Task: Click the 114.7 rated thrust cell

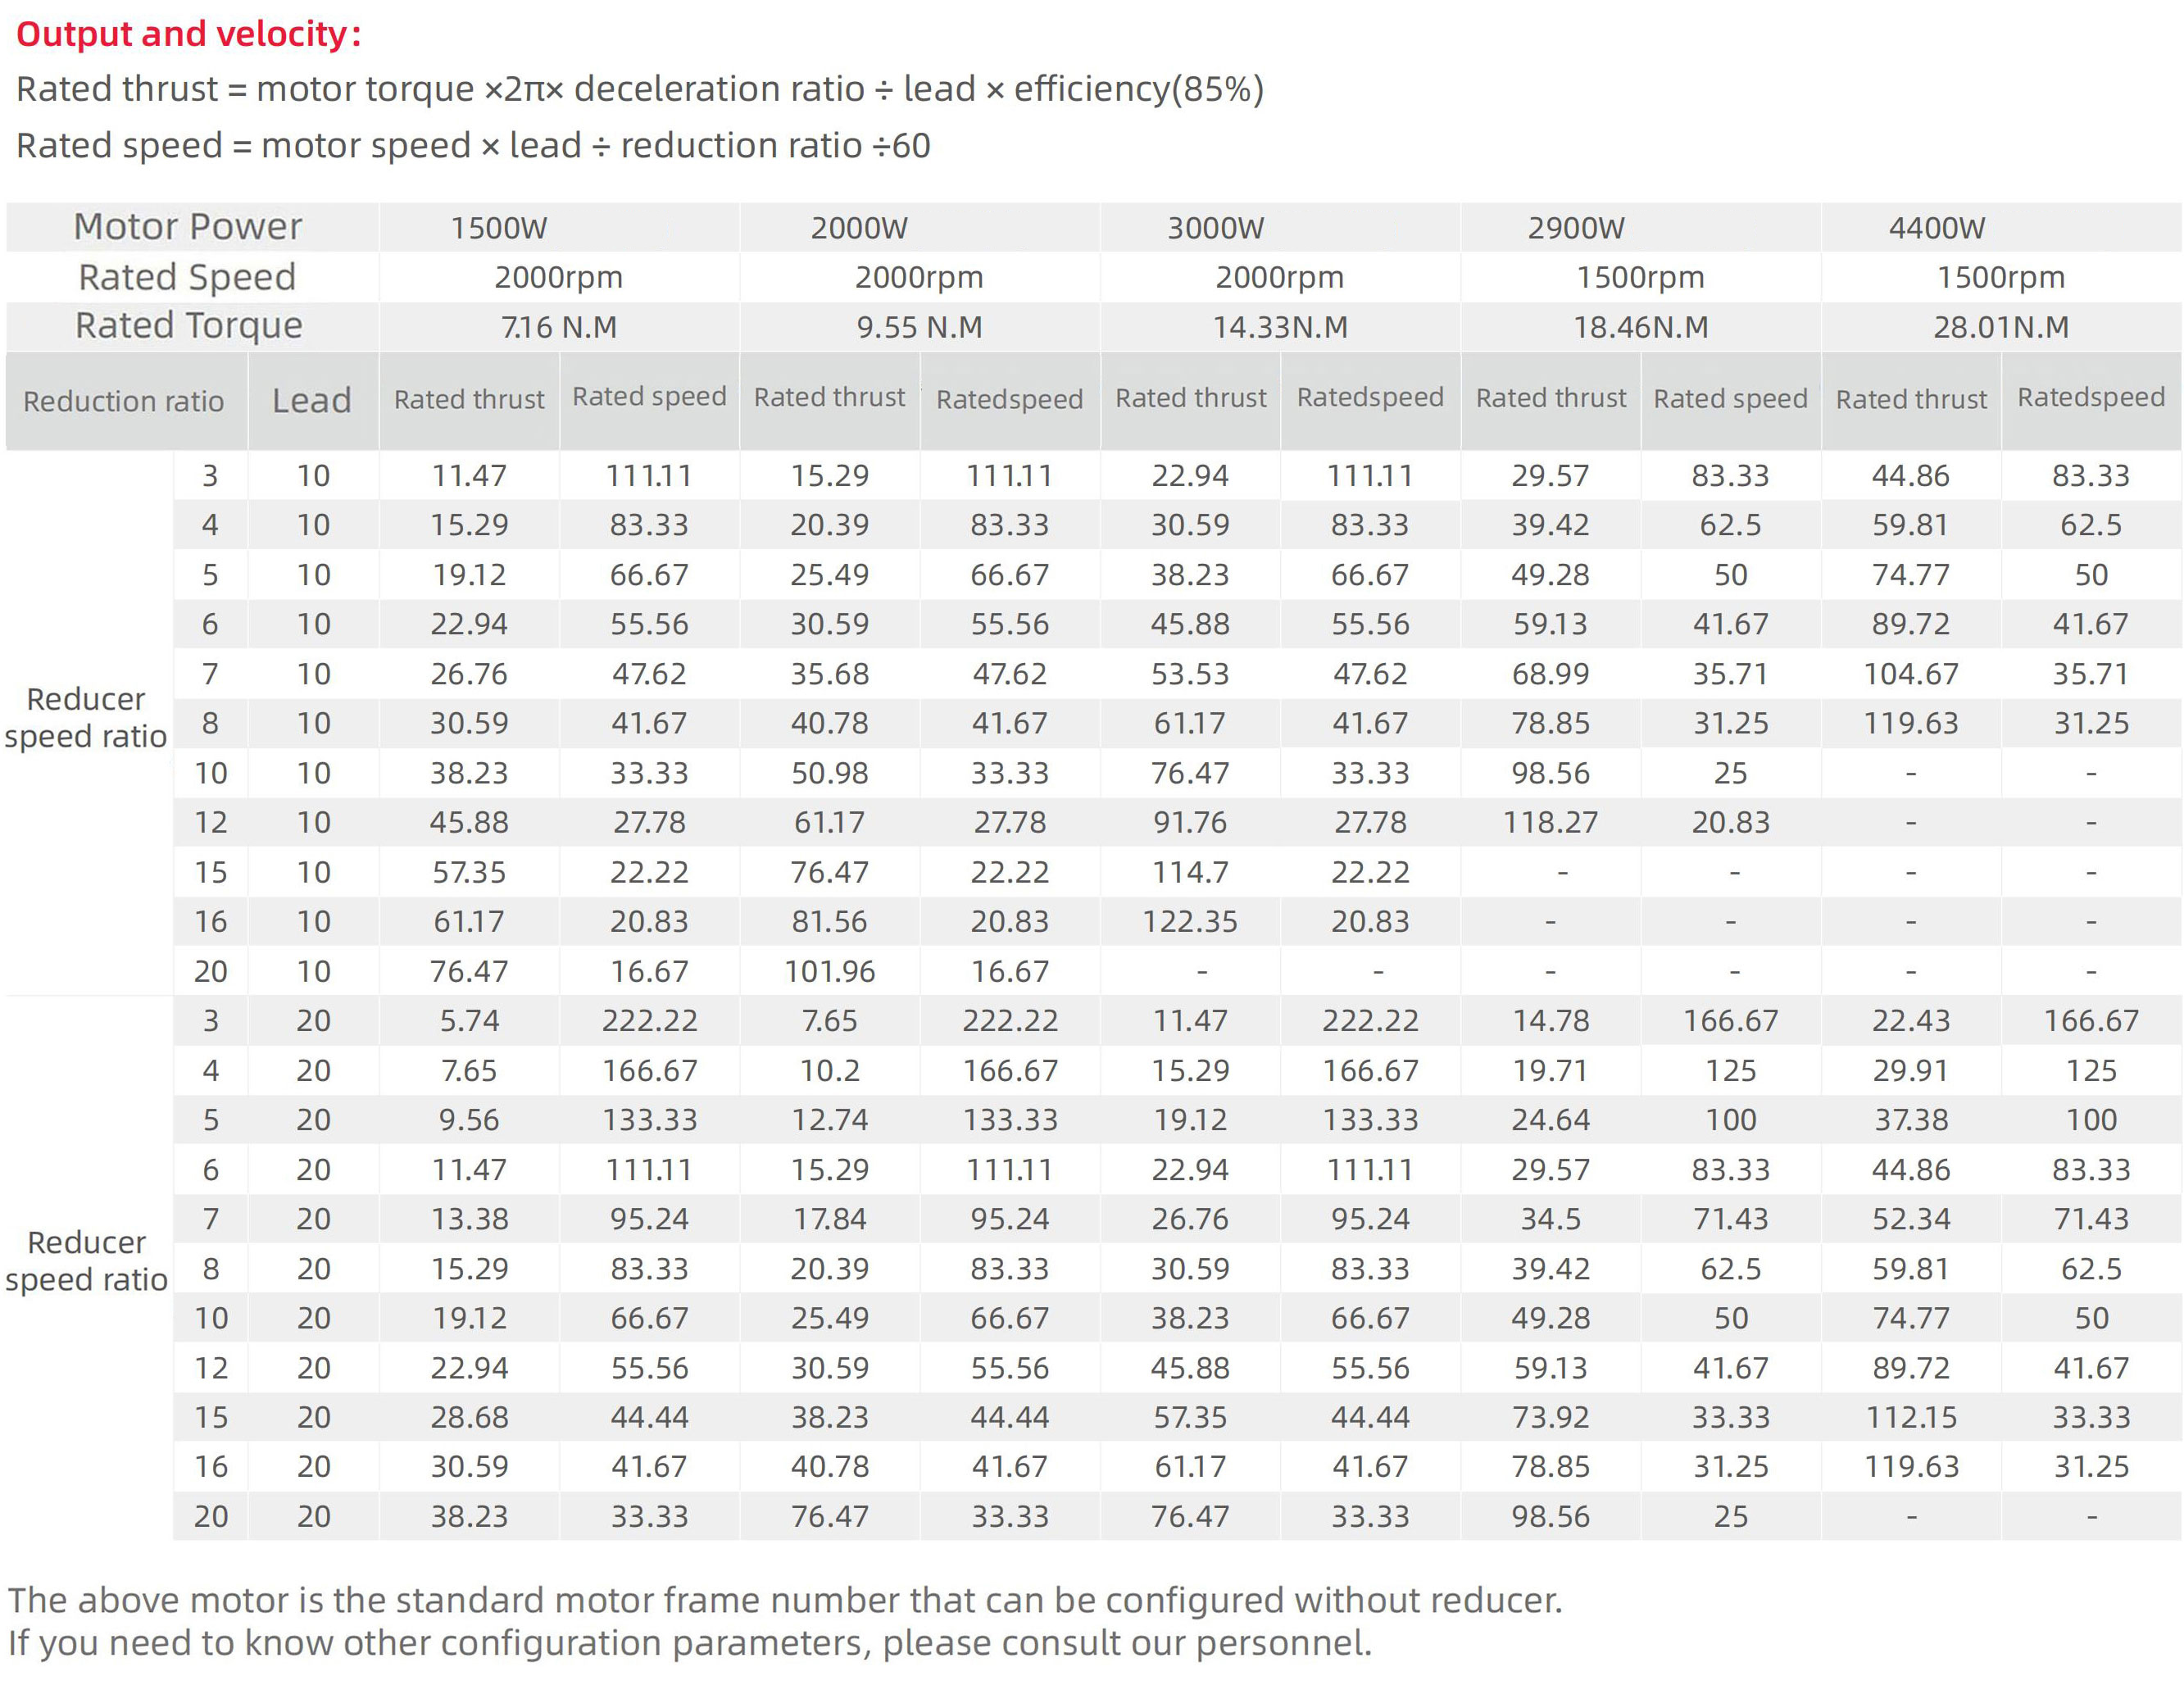Action: click(x=1189, y=872)
